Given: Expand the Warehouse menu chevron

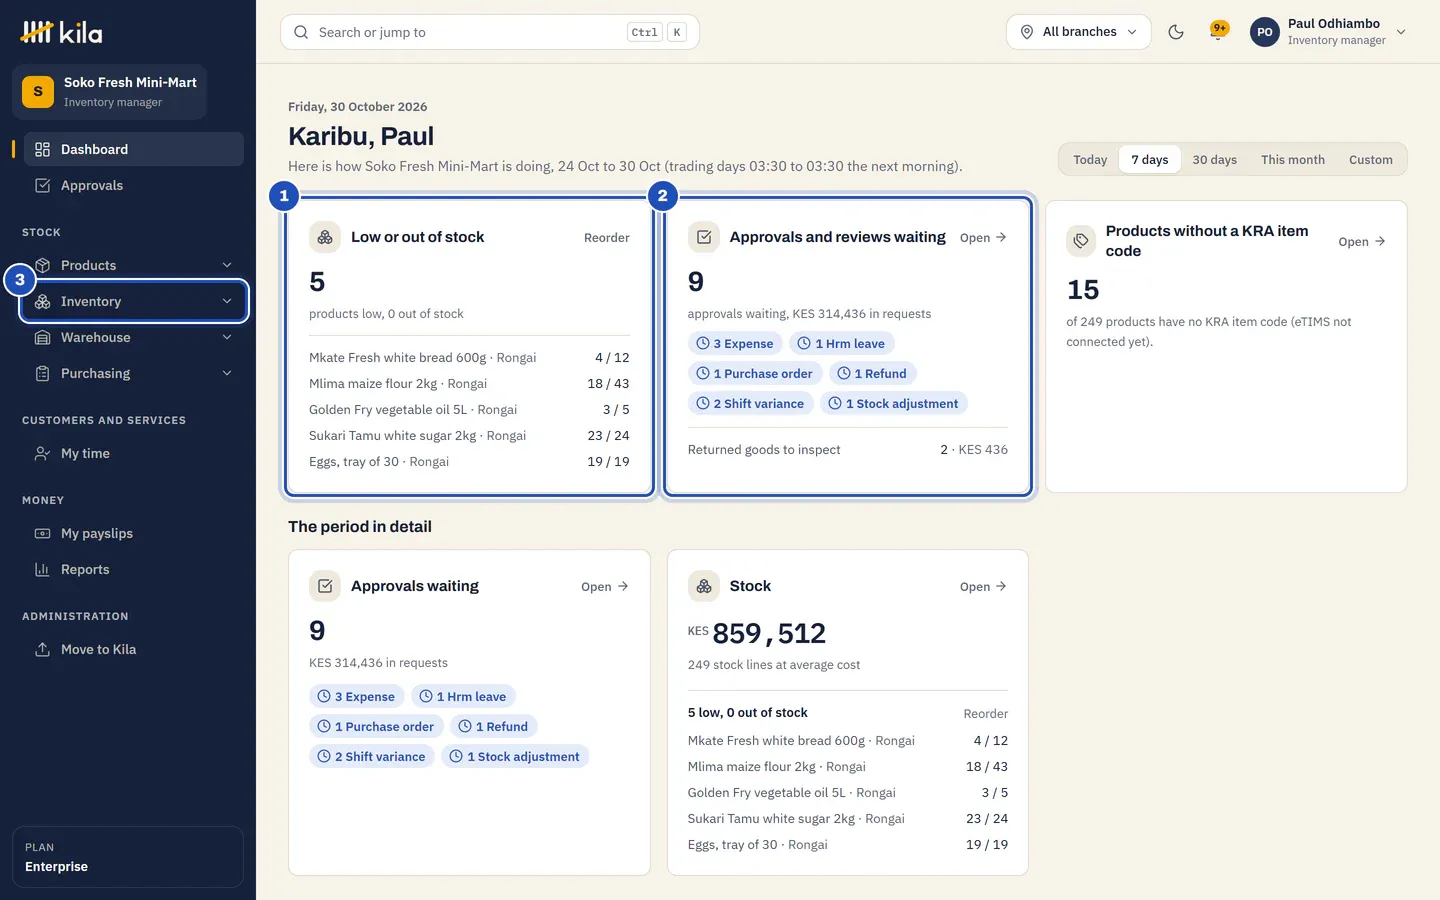Looking at the screenshot, I should point(227,337).
